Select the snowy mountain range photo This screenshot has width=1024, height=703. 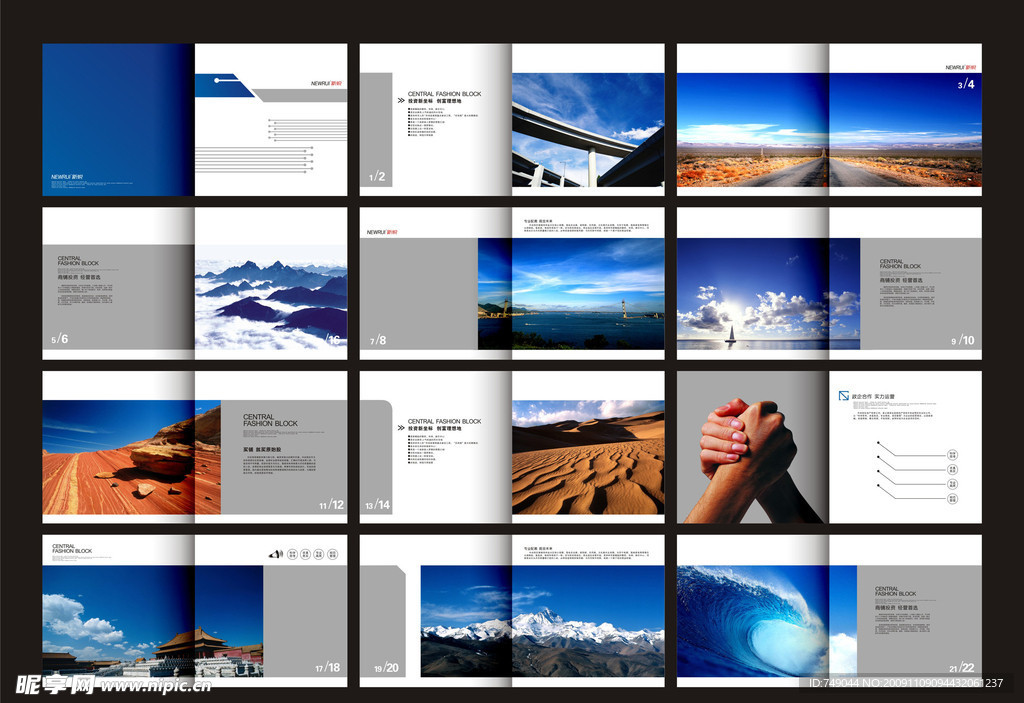[x=542, y=621]
